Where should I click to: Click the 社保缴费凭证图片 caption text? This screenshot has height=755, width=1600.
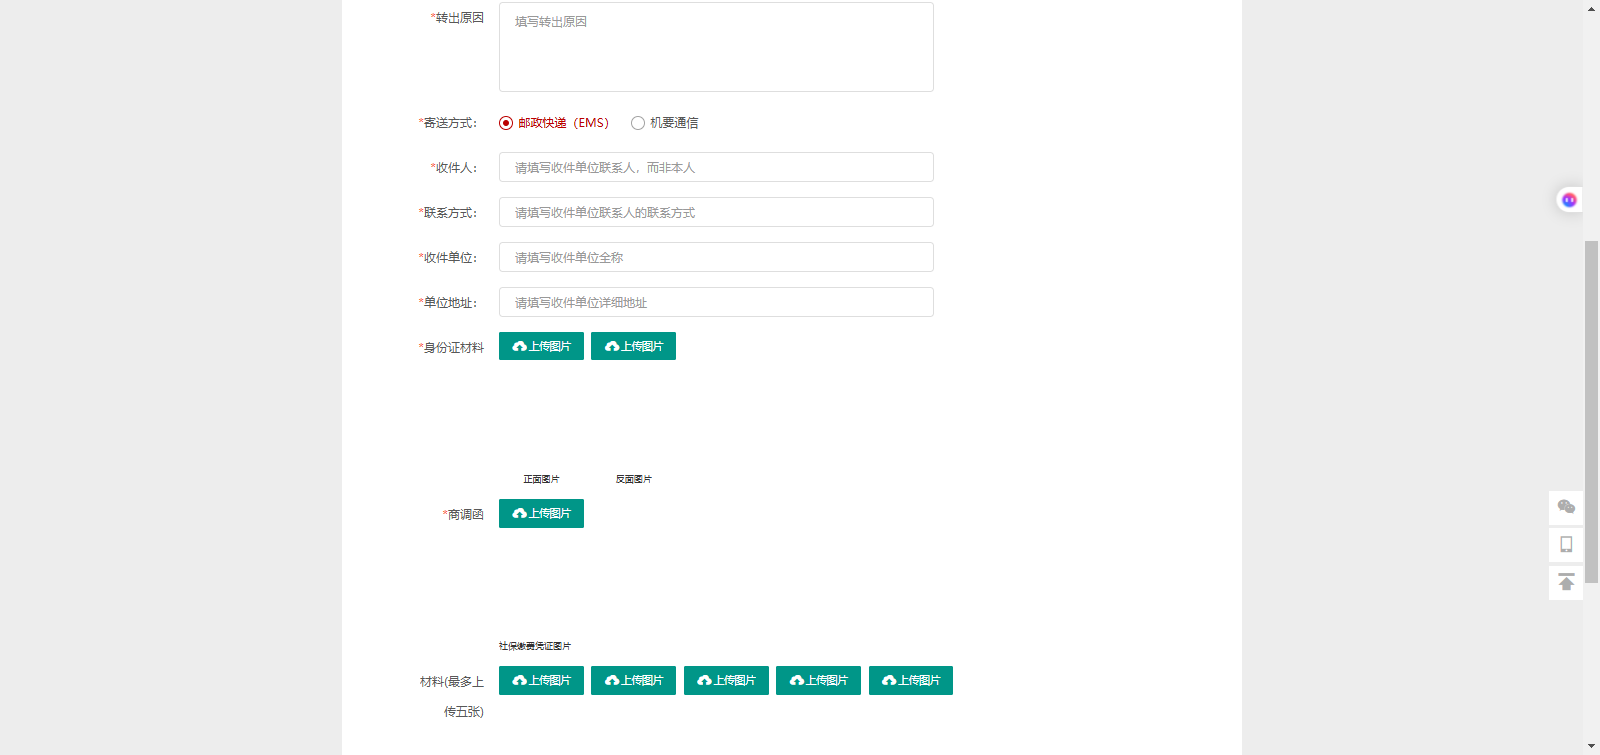click(535, 646)
